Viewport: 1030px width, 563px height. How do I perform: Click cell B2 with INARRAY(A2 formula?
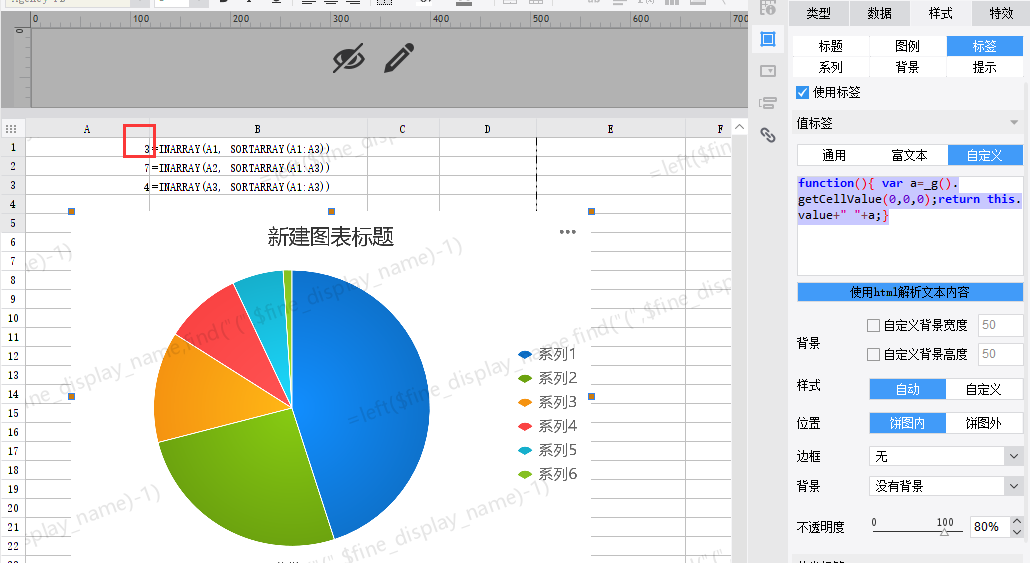258,168
